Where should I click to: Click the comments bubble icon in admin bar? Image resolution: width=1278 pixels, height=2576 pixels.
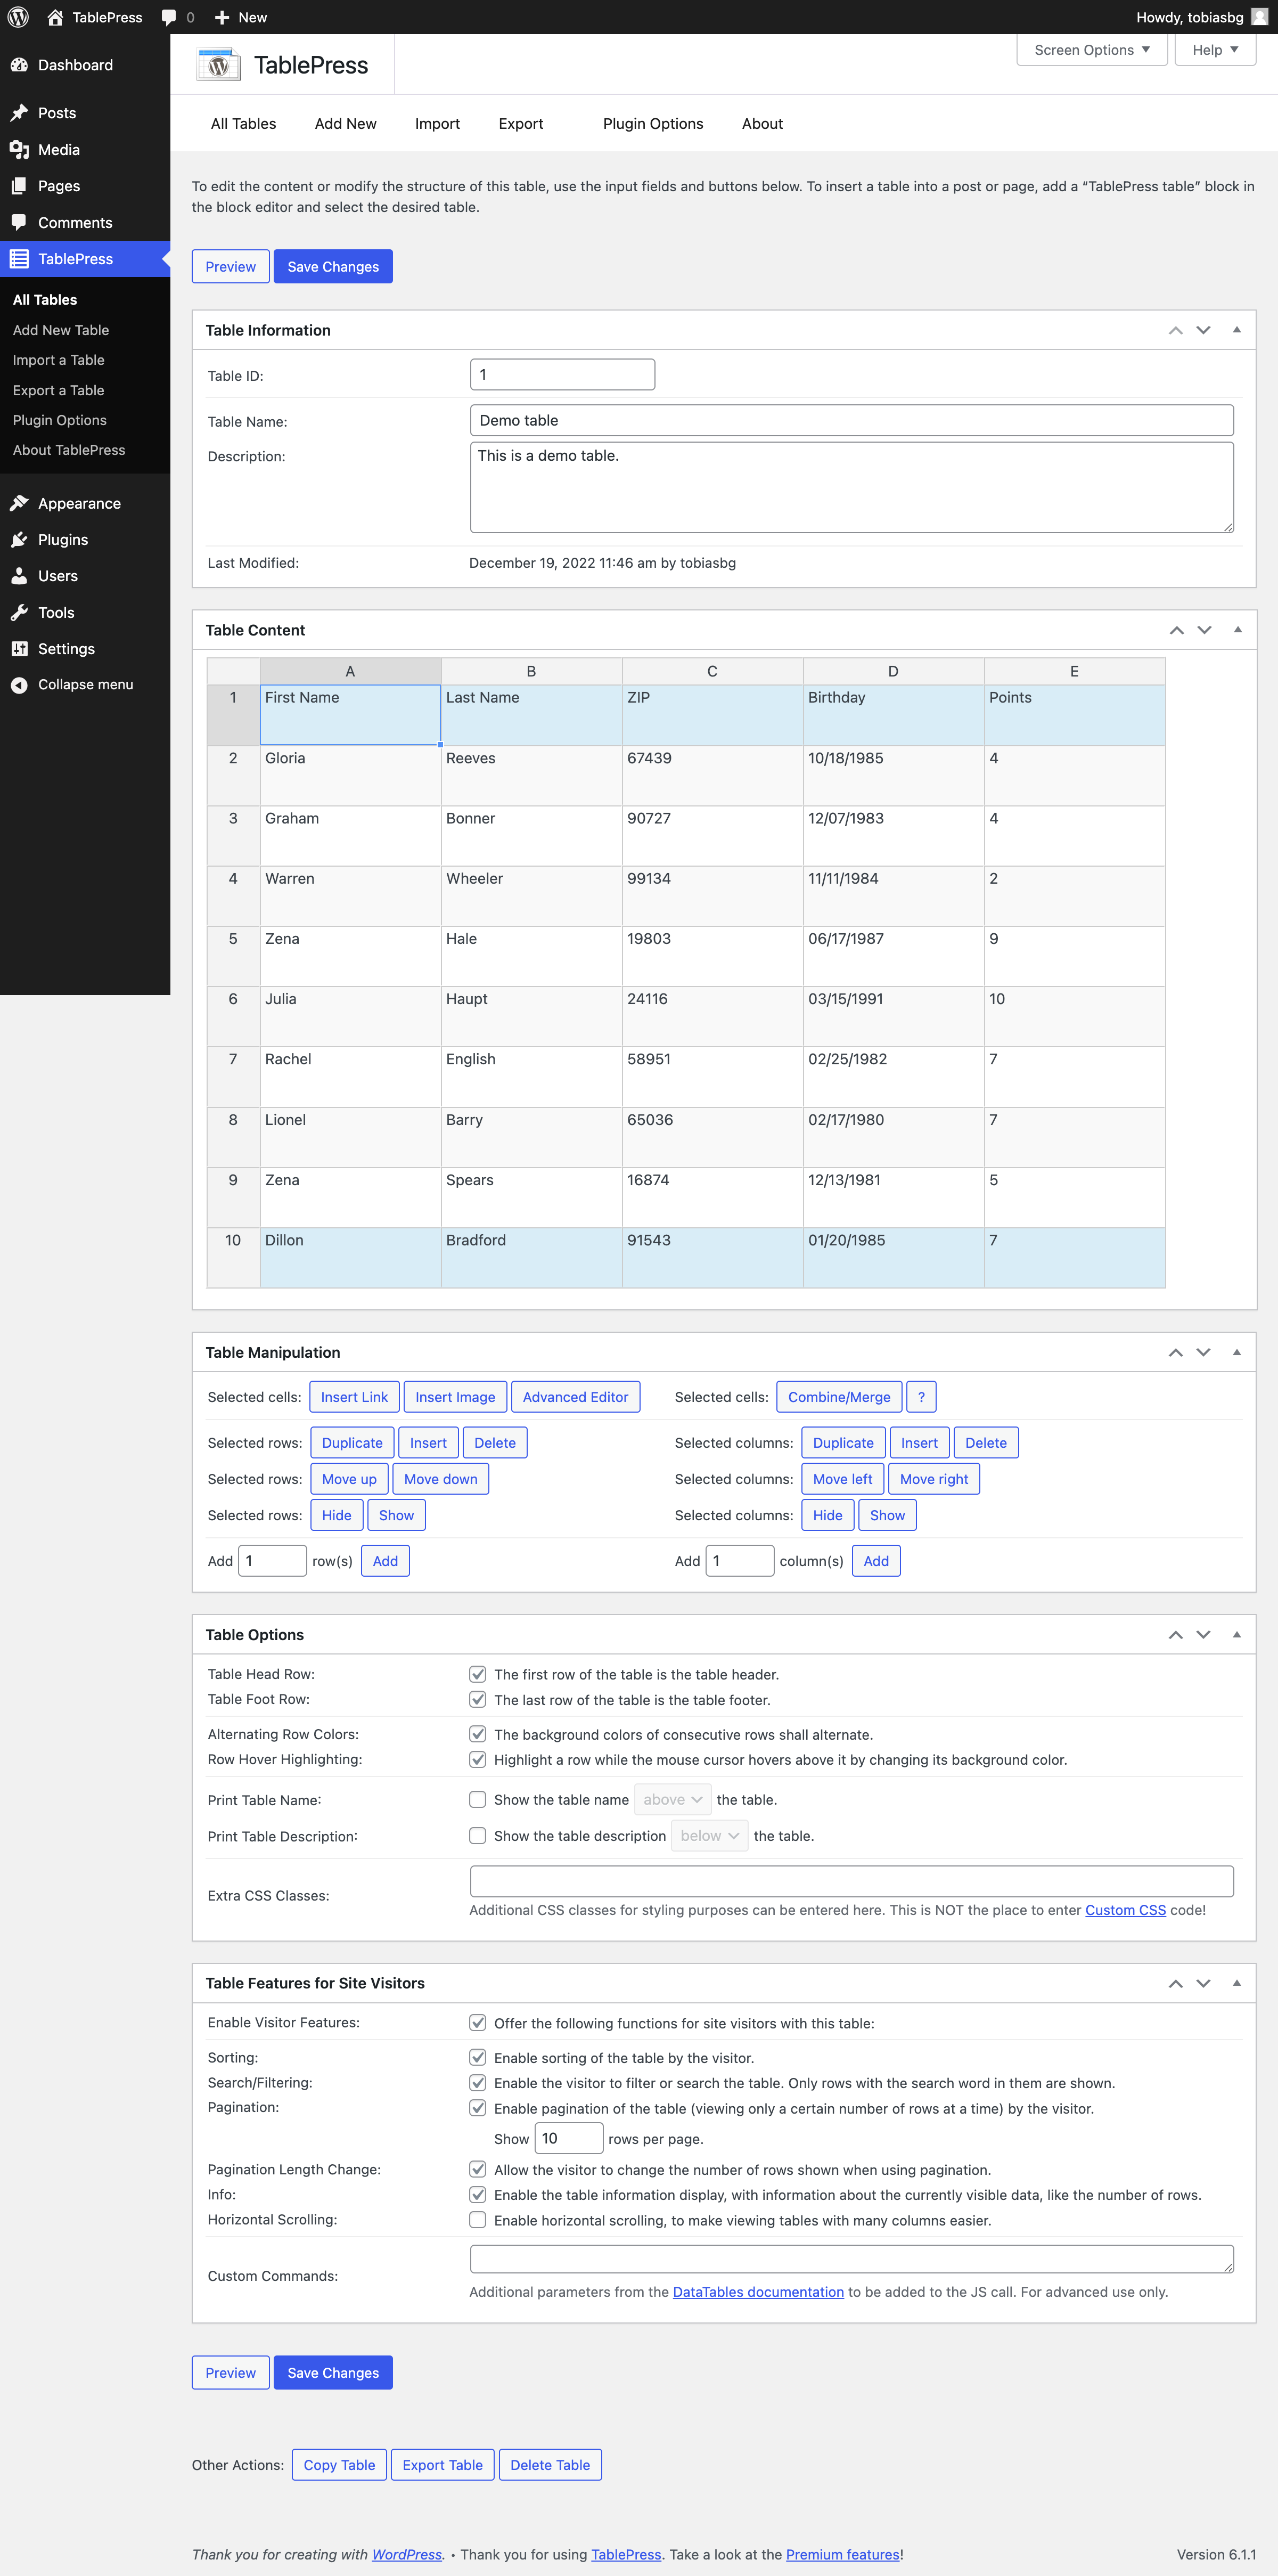tap(168, 17)
